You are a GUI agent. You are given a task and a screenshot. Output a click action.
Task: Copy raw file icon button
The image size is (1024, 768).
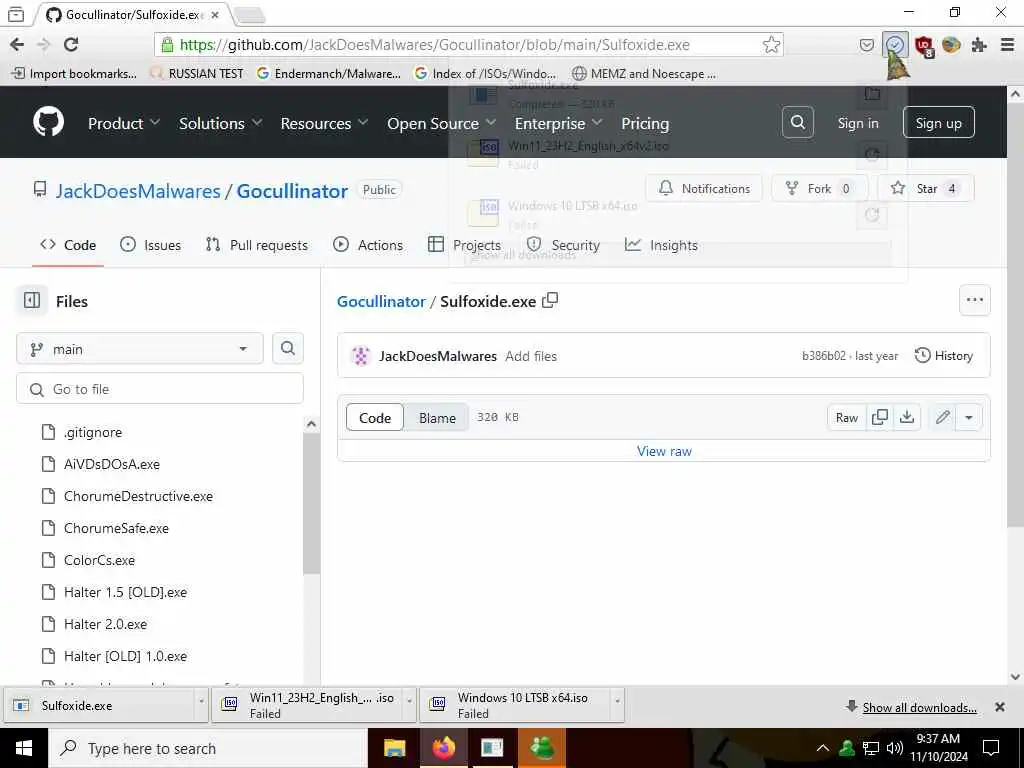(x=880, y=417)
